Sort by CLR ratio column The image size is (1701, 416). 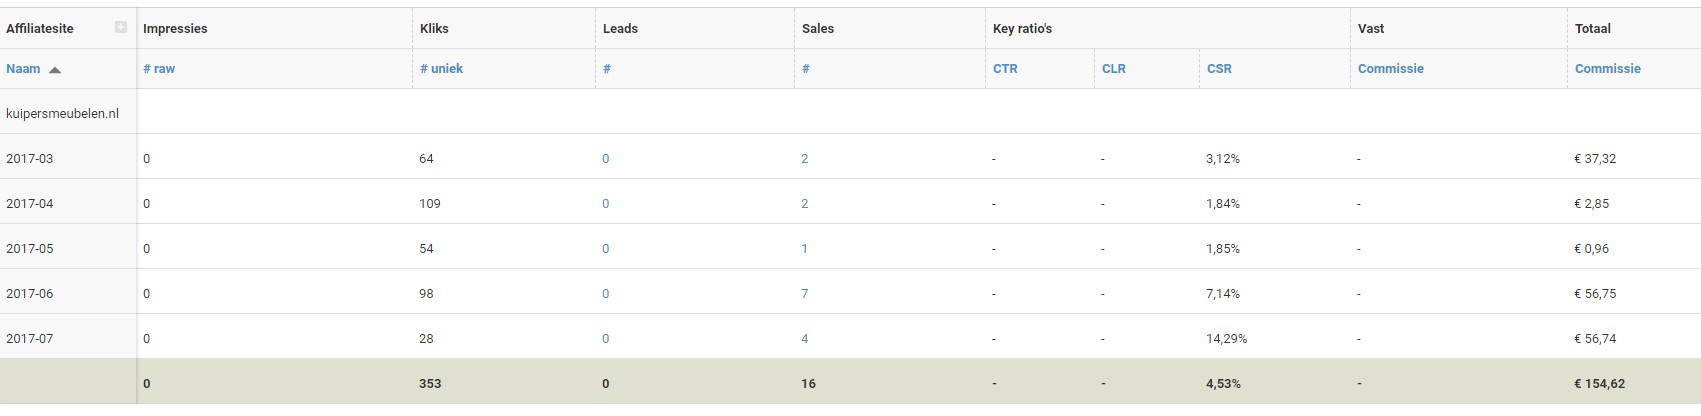1114,69
